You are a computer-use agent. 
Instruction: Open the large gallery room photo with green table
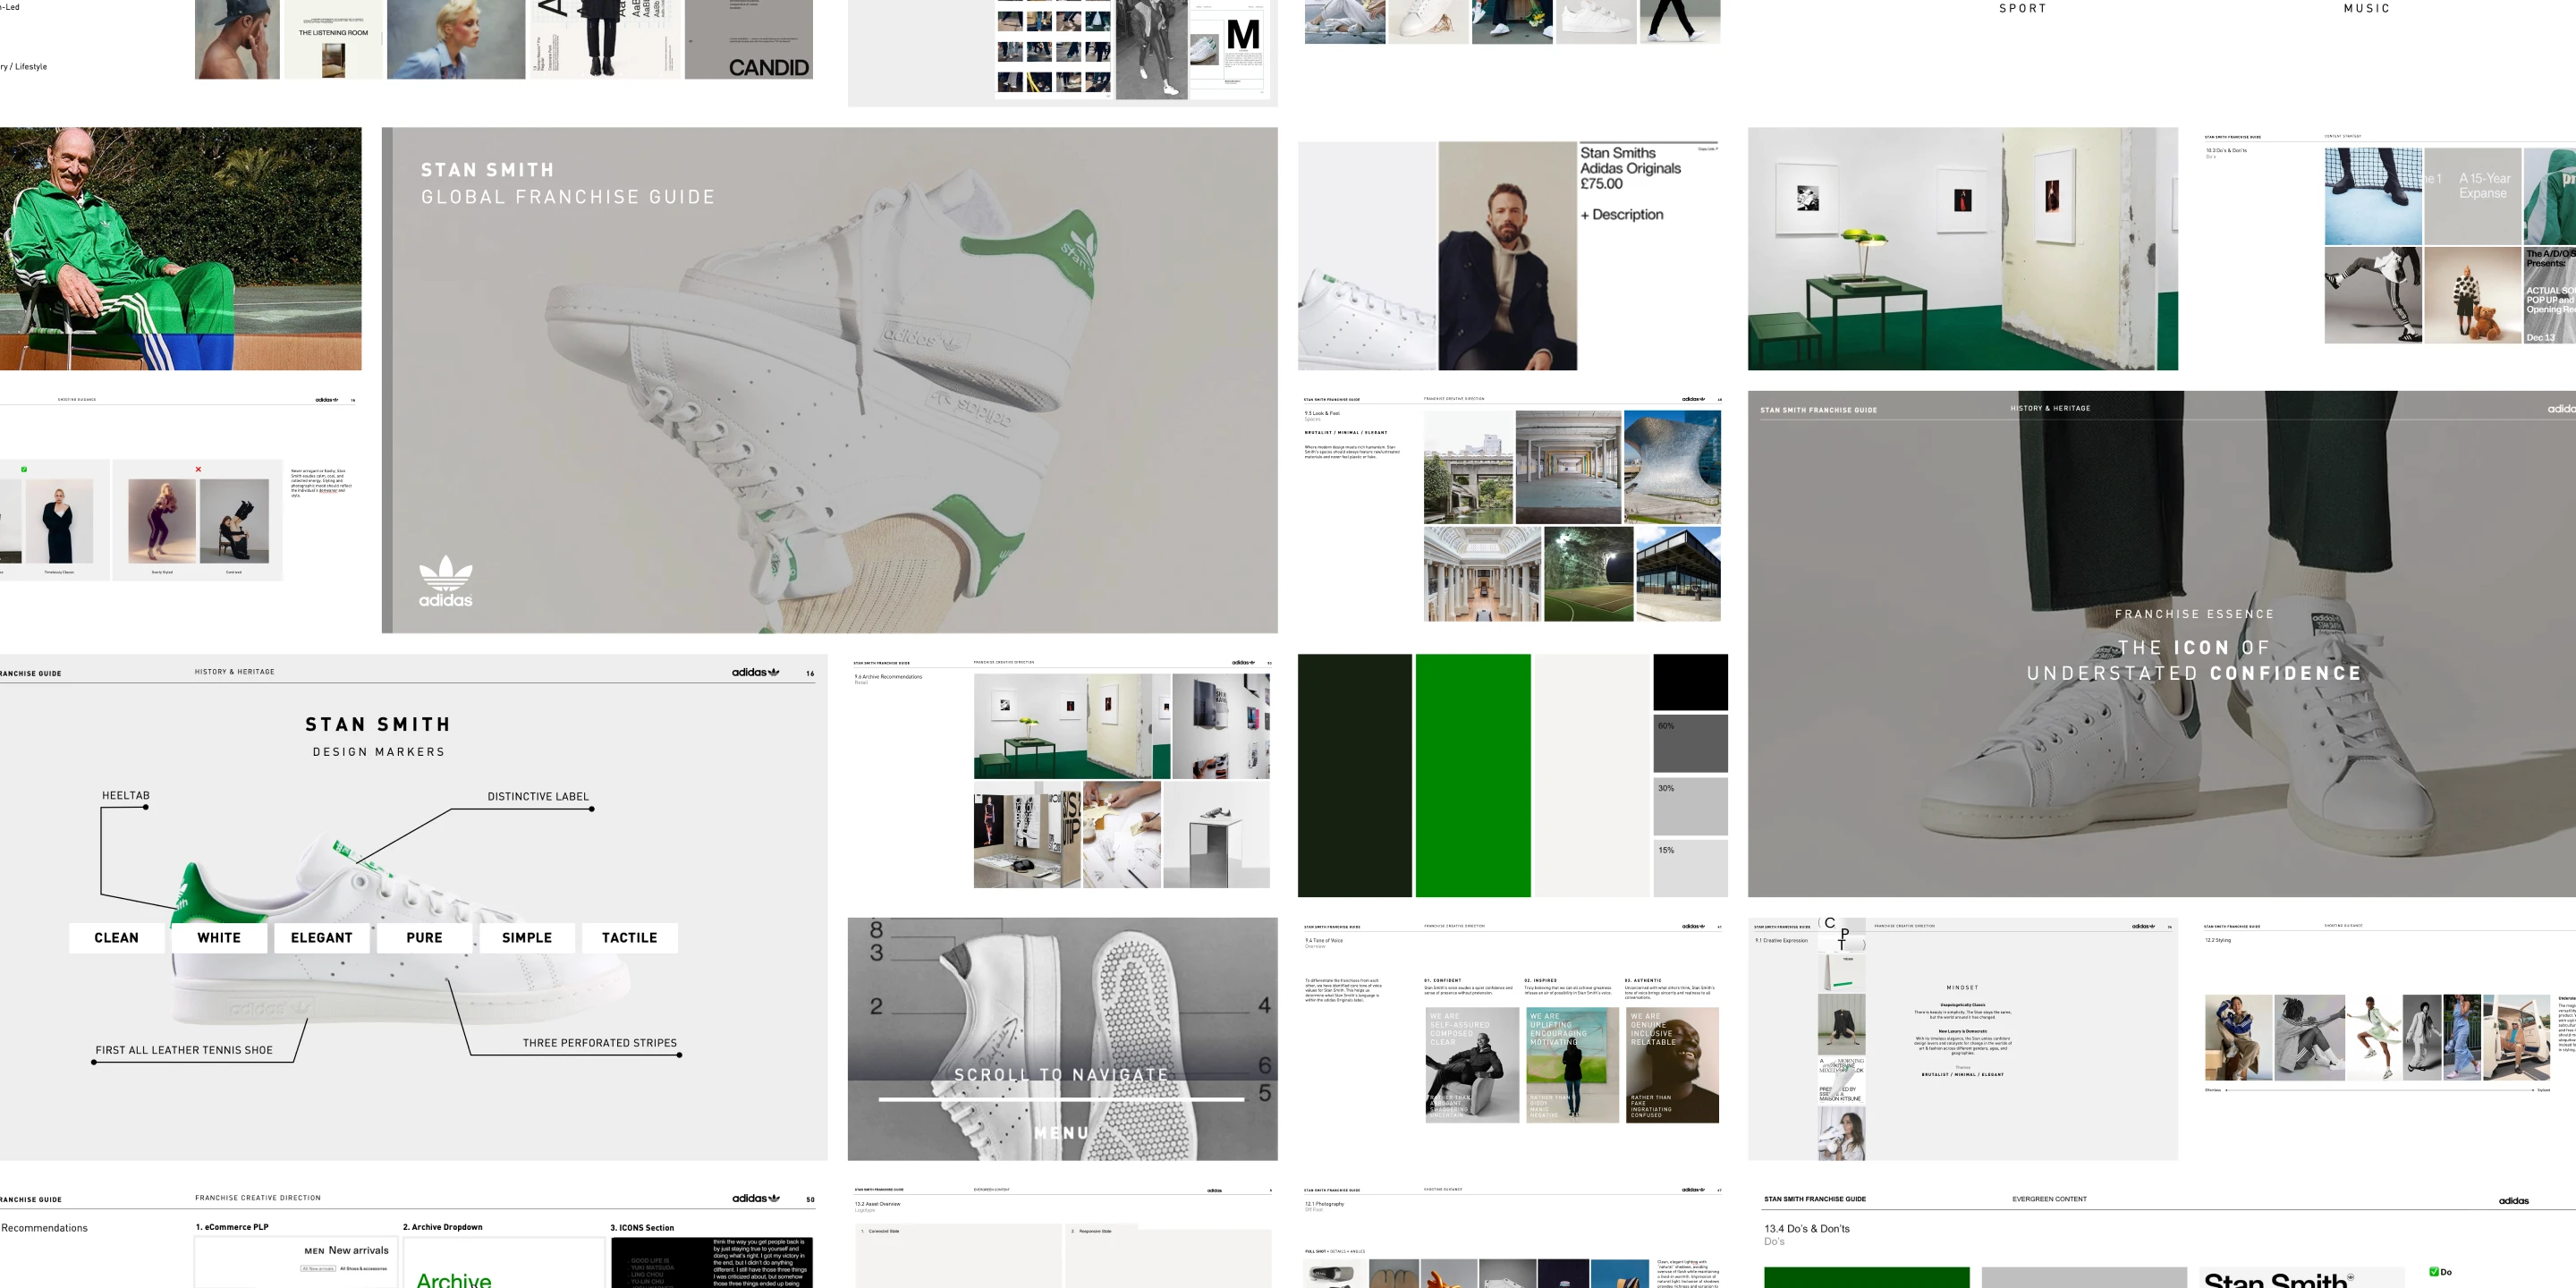[1962, 248]
